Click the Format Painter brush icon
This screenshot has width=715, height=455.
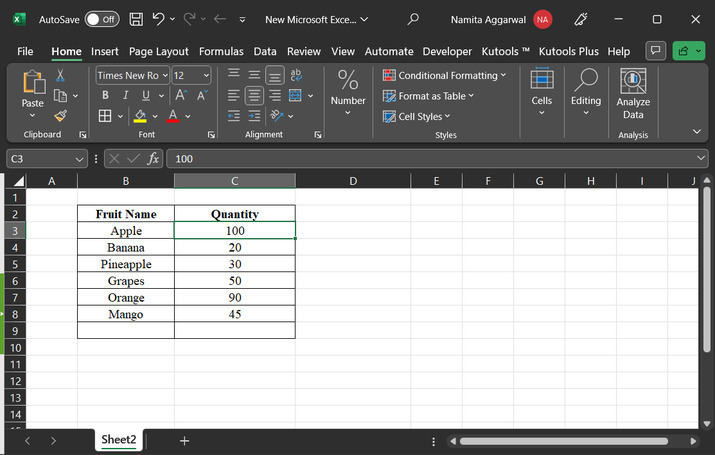[x=60, y=116]
